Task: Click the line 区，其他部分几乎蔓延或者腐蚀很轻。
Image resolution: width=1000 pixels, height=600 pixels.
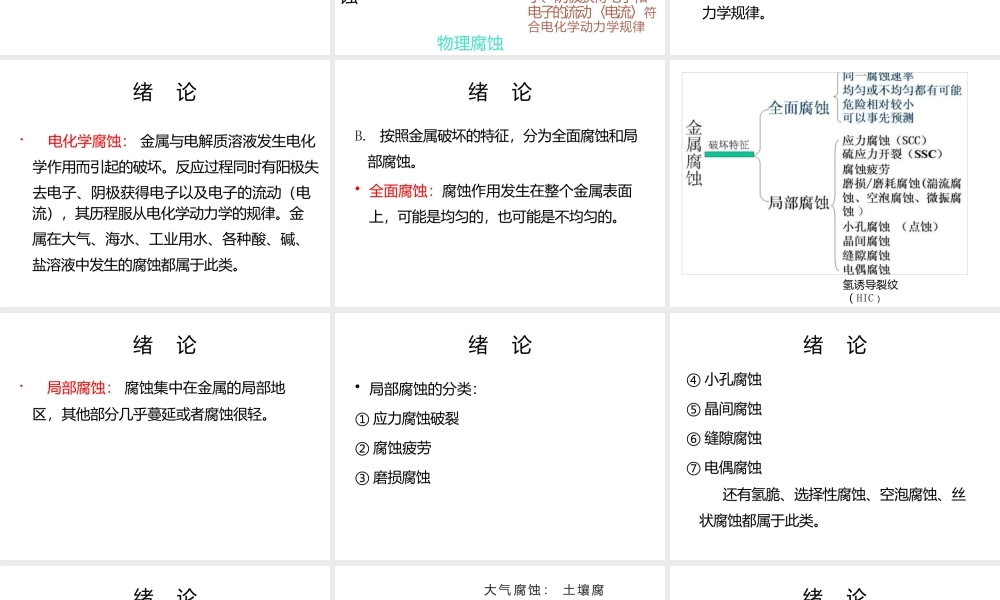Action: click(152, 414)
